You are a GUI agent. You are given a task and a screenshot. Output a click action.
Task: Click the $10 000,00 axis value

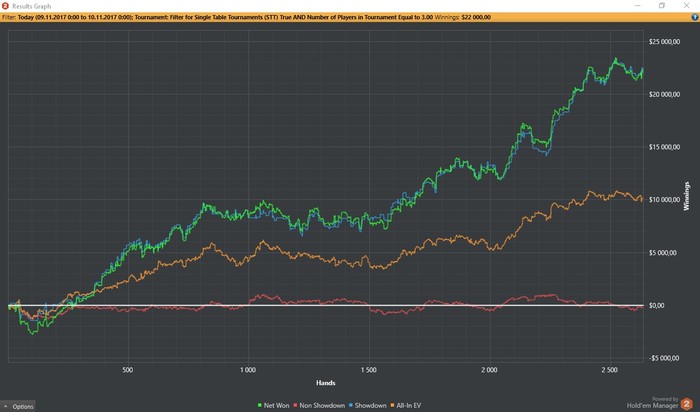tap(664, 200)
